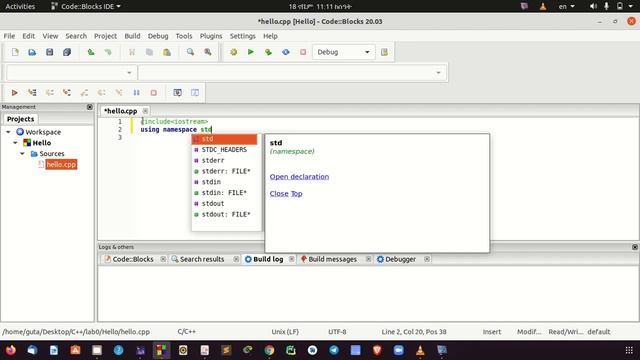Save all files toolbar icon
Viewport: 640px width, 360px height.
pyautogui.click(x=67, y=52)
